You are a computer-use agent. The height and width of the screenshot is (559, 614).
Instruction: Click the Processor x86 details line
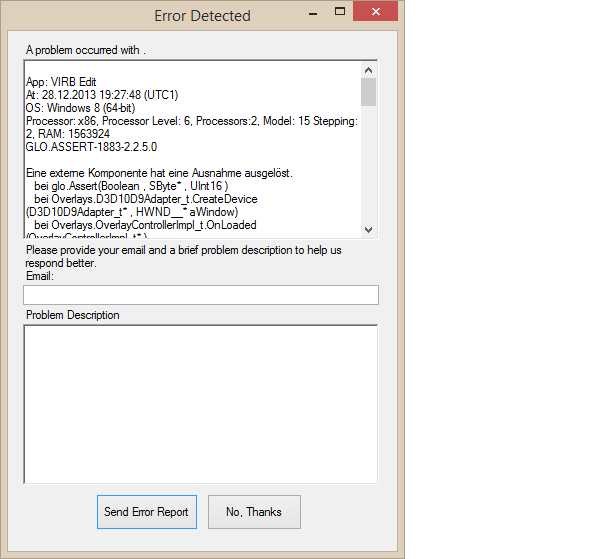coord(192,121)
